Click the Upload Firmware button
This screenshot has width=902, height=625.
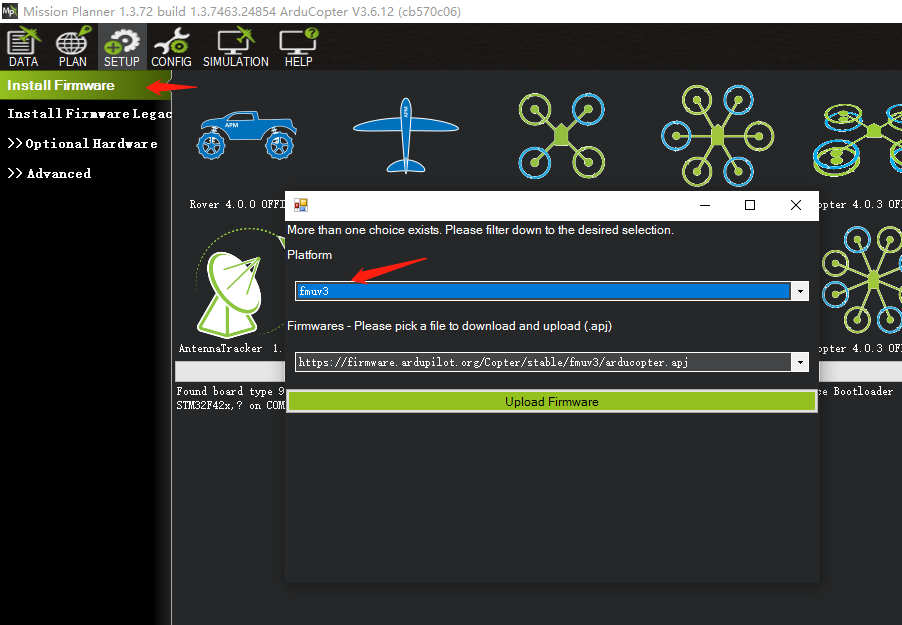pyautogui.click(x=552, y=402)
